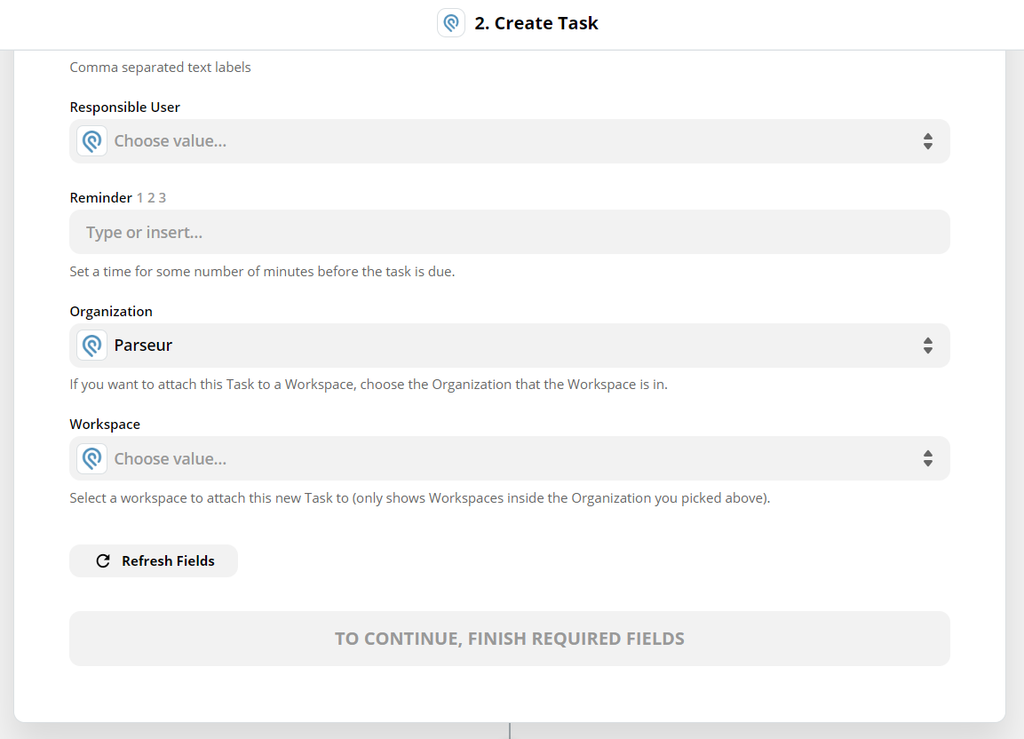This screenshot has width=1024, height=739.
Task: Select Reminder version label 3
Action: pos(161,197)
